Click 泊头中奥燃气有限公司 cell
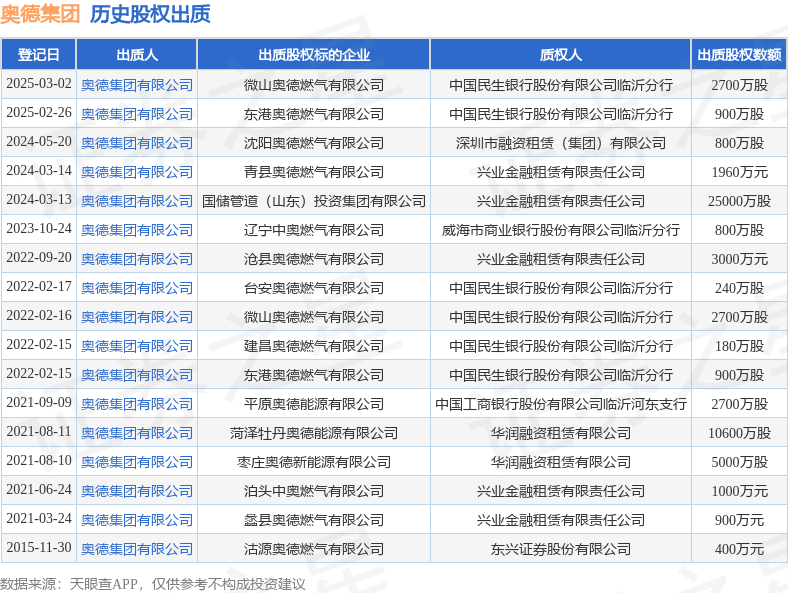 (x=314, y=491)
